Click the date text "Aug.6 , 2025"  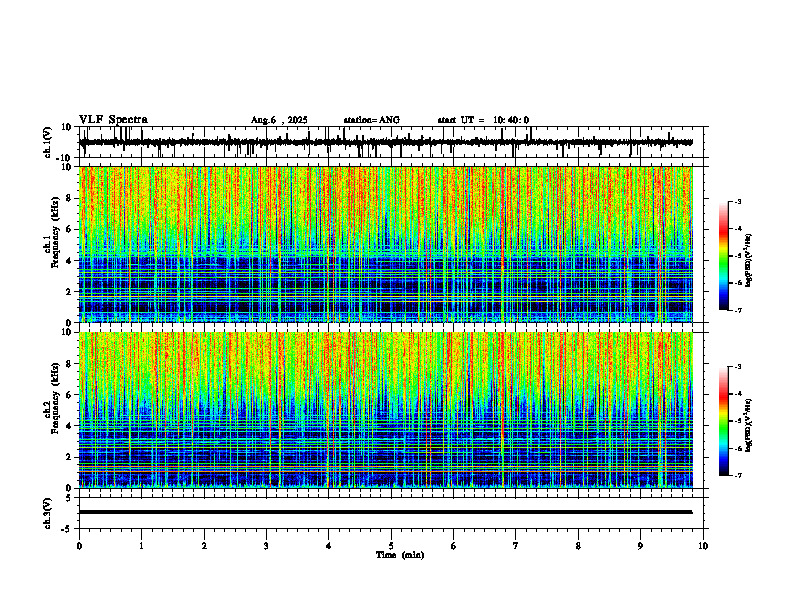279,120
